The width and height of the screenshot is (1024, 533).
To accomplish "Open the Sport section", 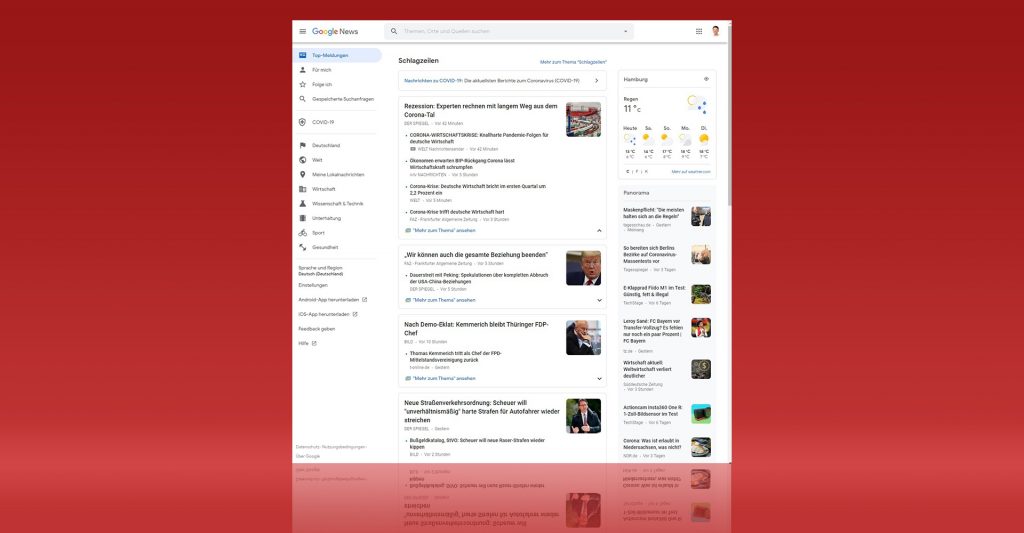I will point(318,233).
